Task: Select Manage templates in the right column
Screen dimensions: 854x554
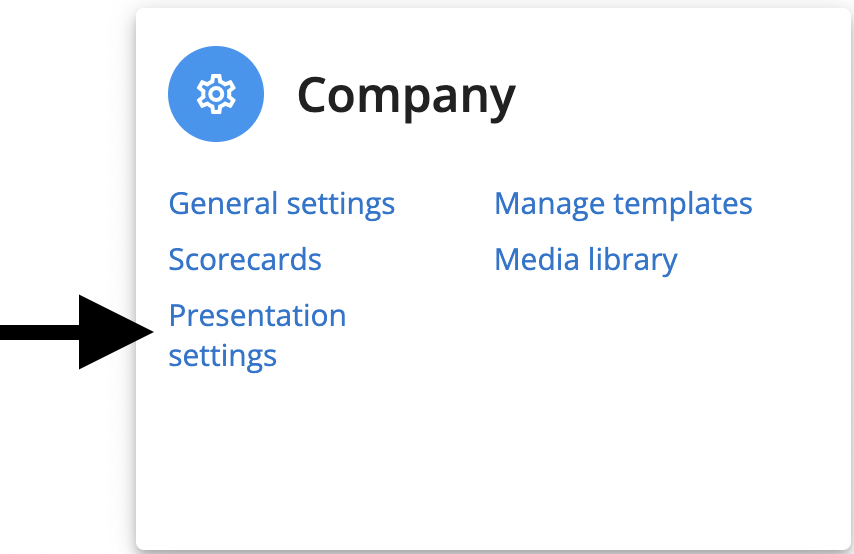Action: (623, 204)
